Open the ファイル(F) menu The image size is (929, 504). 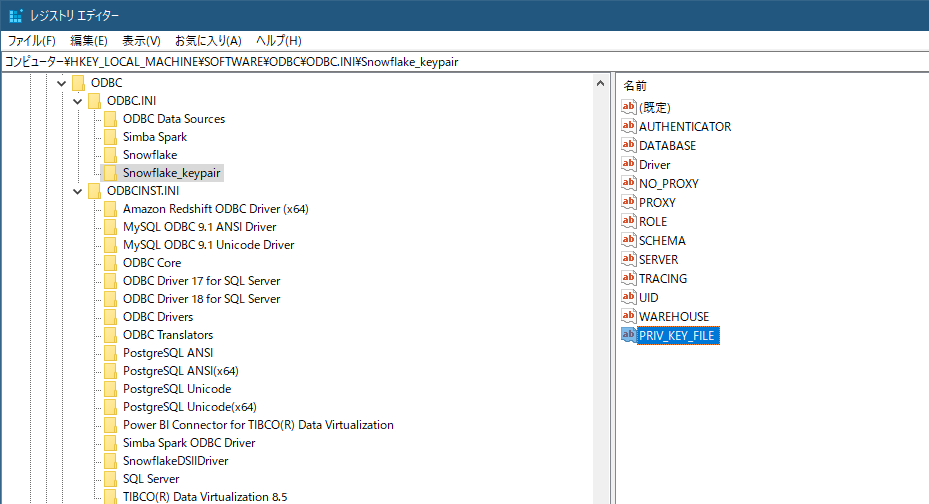pyautogui.click(x=31, y=41)
